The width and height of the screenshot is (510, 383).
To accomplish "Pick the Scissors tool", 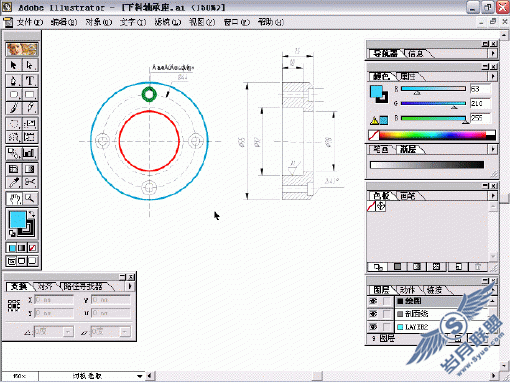I will tap(30, 182).
